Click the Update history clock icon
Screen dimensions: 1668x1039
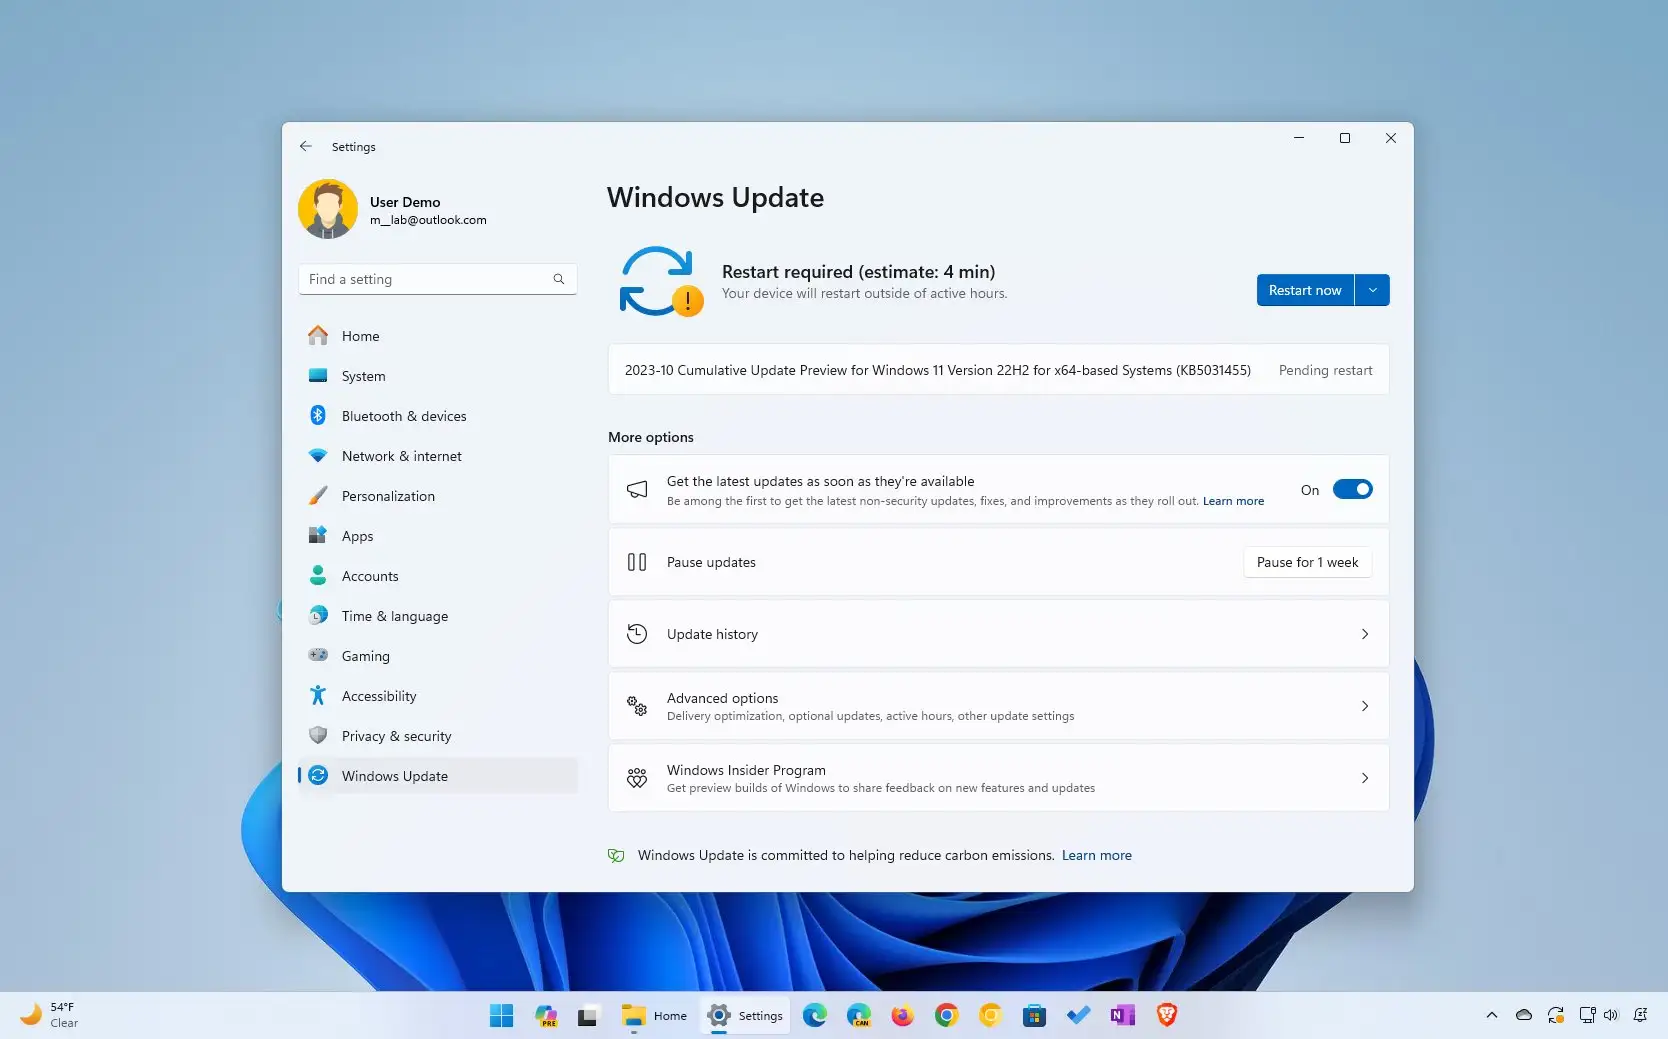[637, 633]
